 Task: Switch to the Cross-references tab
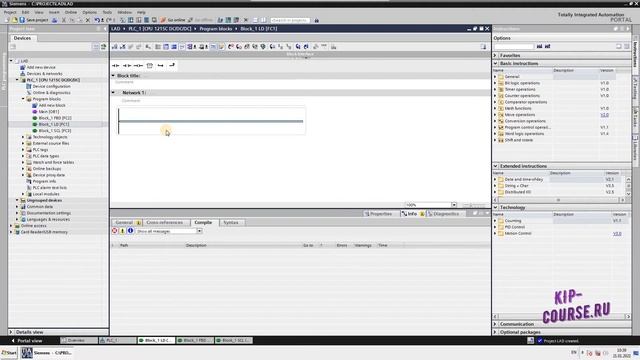click(164, 222)
